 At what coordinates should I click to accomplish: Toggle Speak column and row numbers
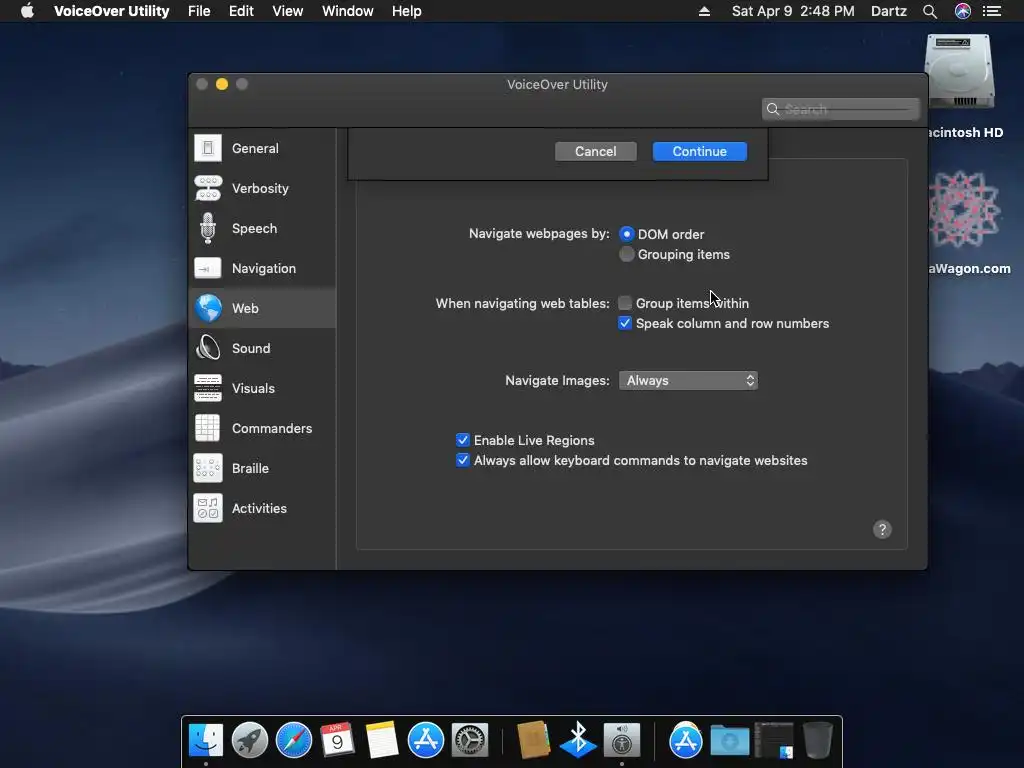pos(625,323)
